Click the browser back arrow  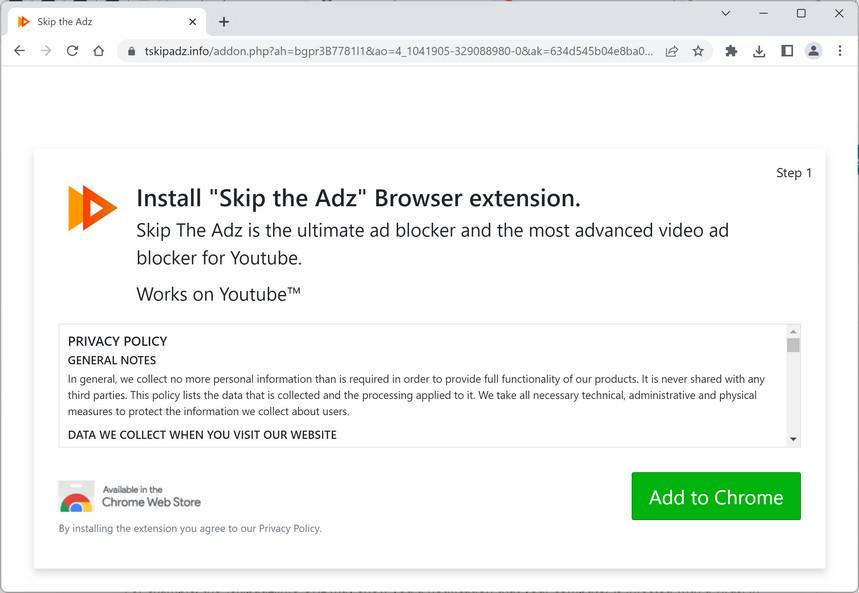[x=19, y=51]
